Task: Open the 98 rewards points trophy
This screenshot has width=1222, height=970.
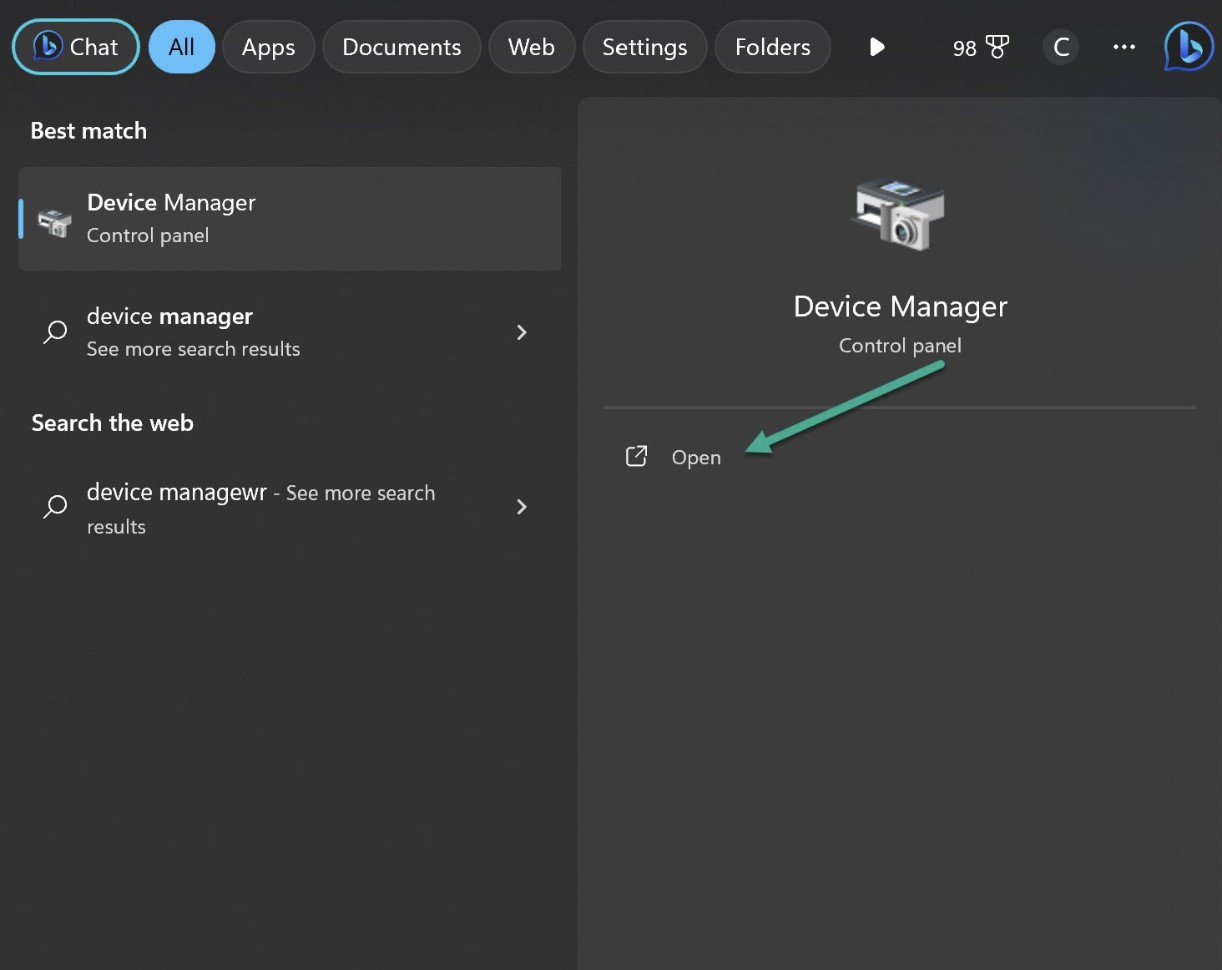Action: click(981, 47)
